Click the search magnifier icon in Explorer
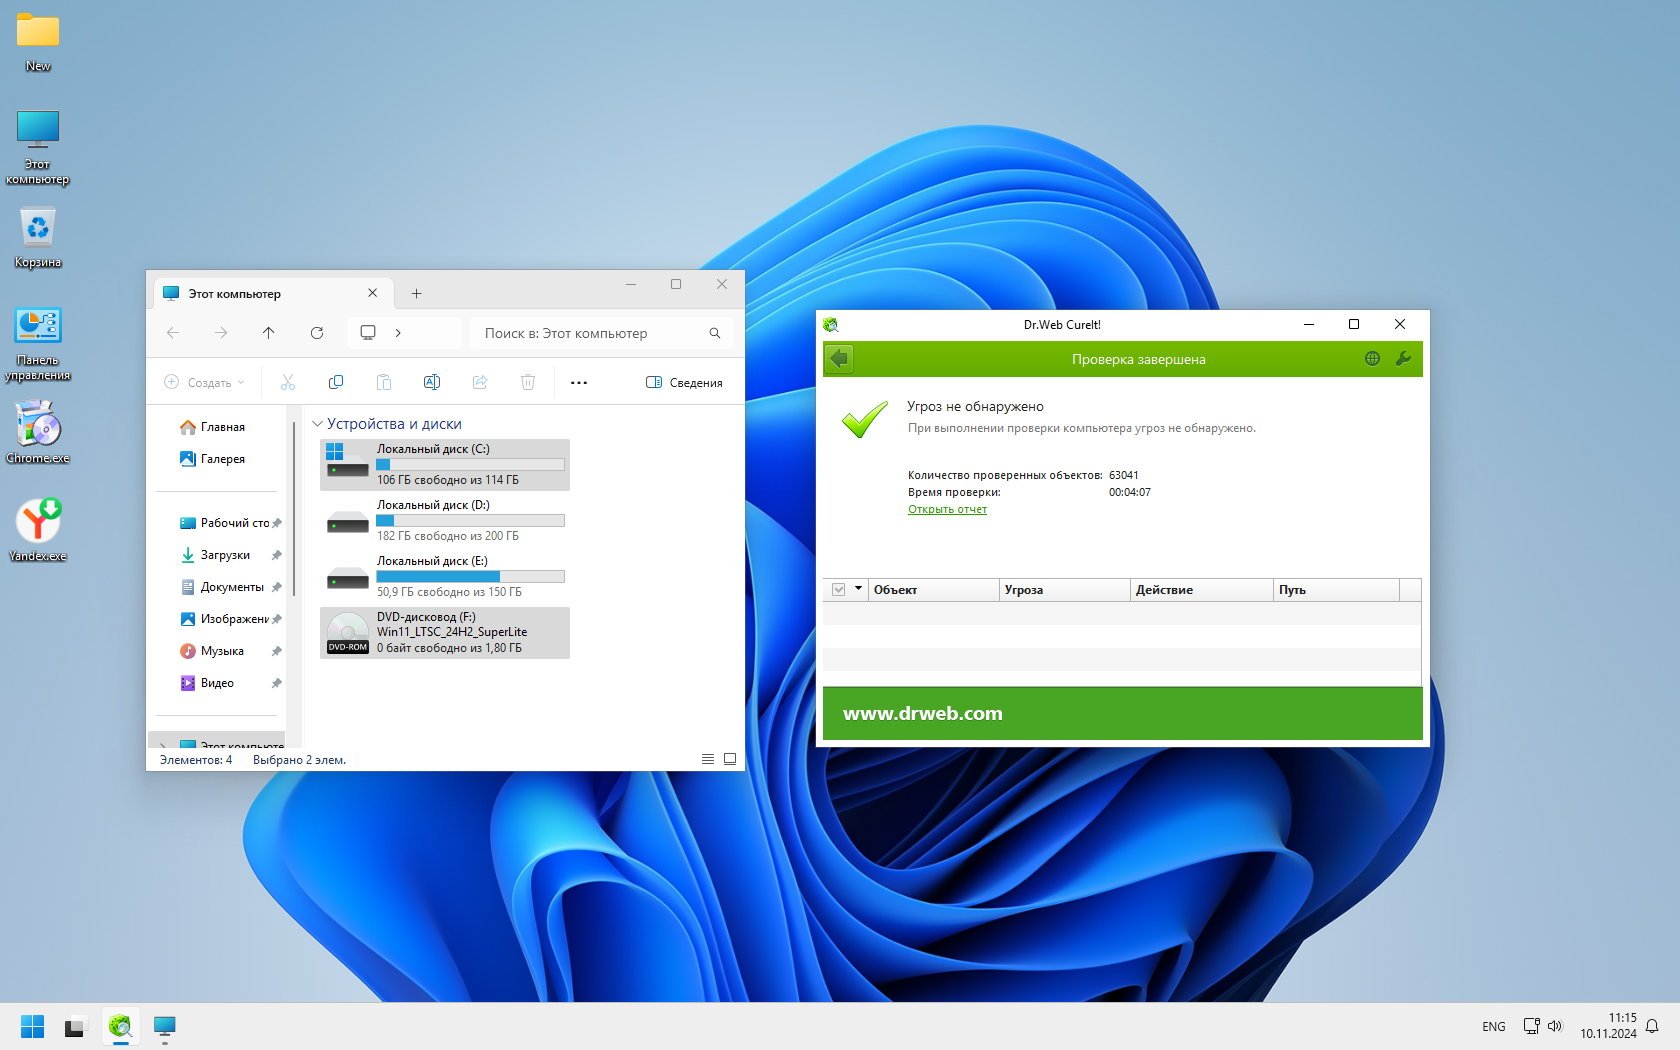This screenshot has width=1680, height=1050. pyautogui.click(x=715, y=333)
